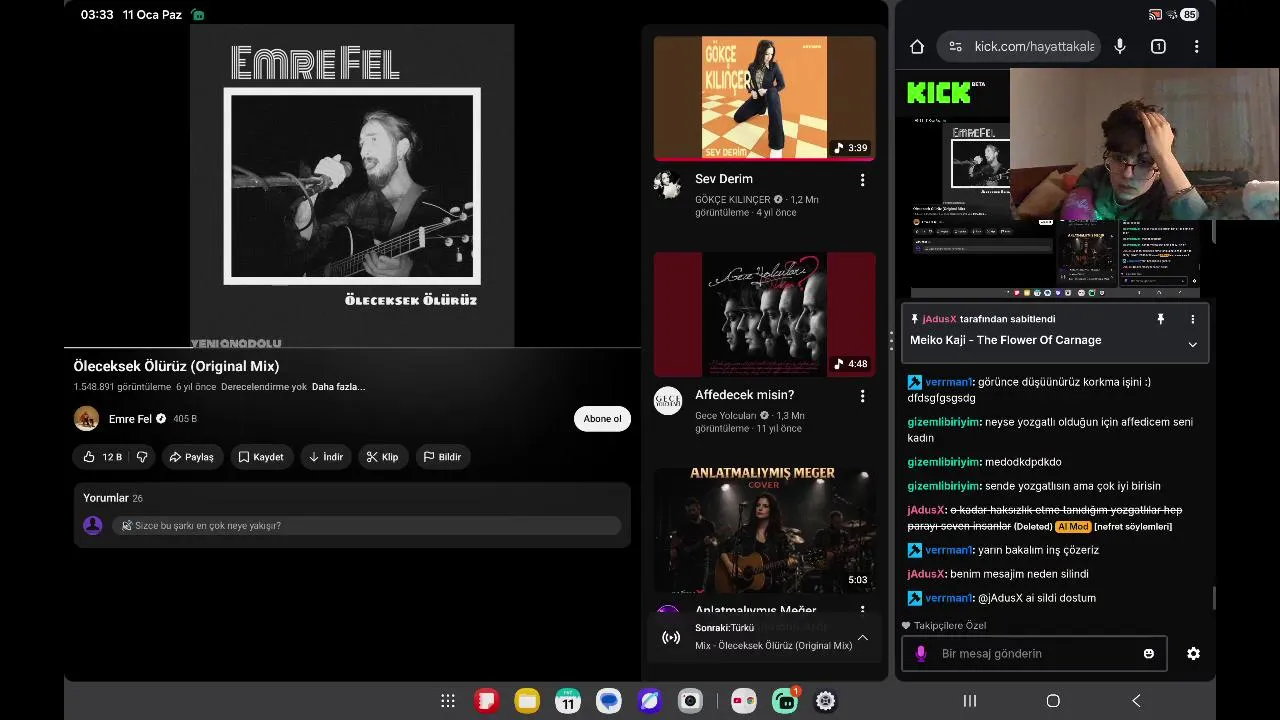Click chat identity icon in message box
Viewport: 1280px width, 720px height.
pyautogui.click(x=921, y=654)
